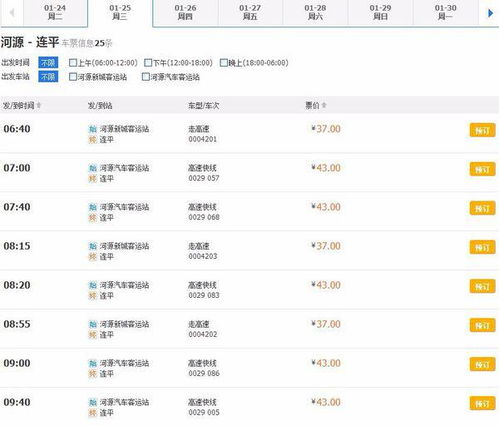Select the 01-25 date tab
This screenshot has width=499, height=426.
point(120,12)
